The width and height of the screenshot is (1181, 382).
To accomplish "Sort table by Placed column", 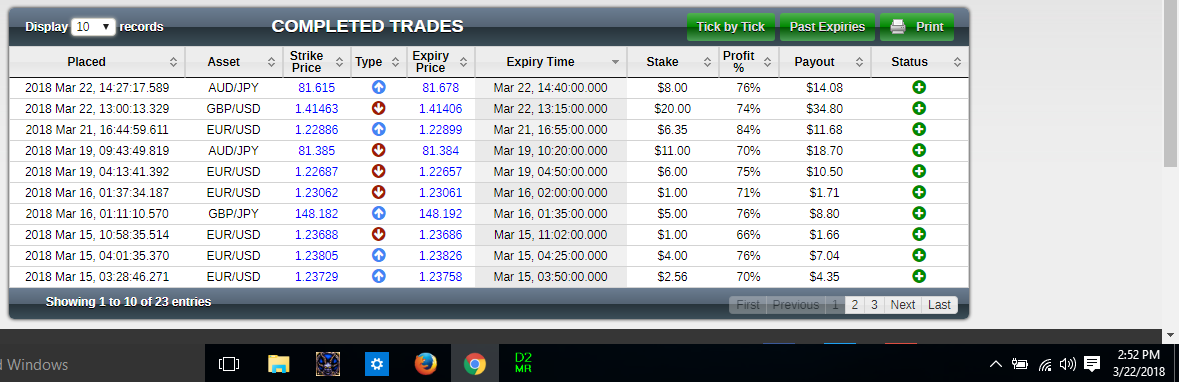I will [x=96, y=62].
